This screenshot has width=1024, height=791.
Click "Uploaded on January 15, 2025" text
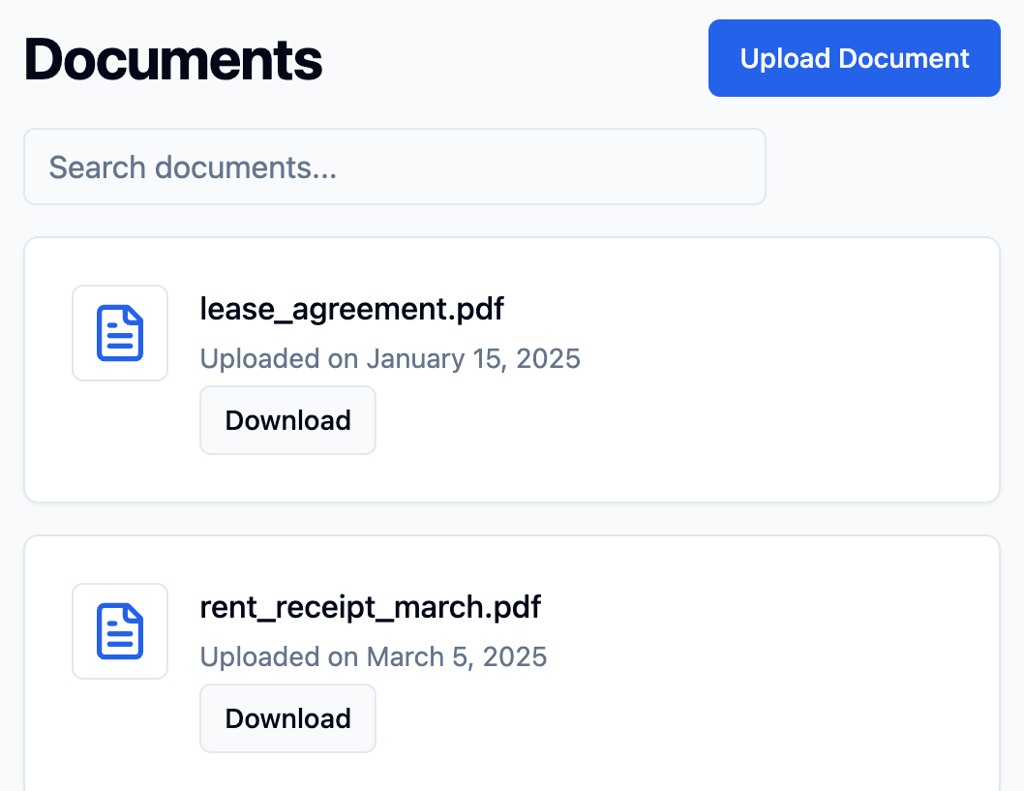[x=390, y=359]
